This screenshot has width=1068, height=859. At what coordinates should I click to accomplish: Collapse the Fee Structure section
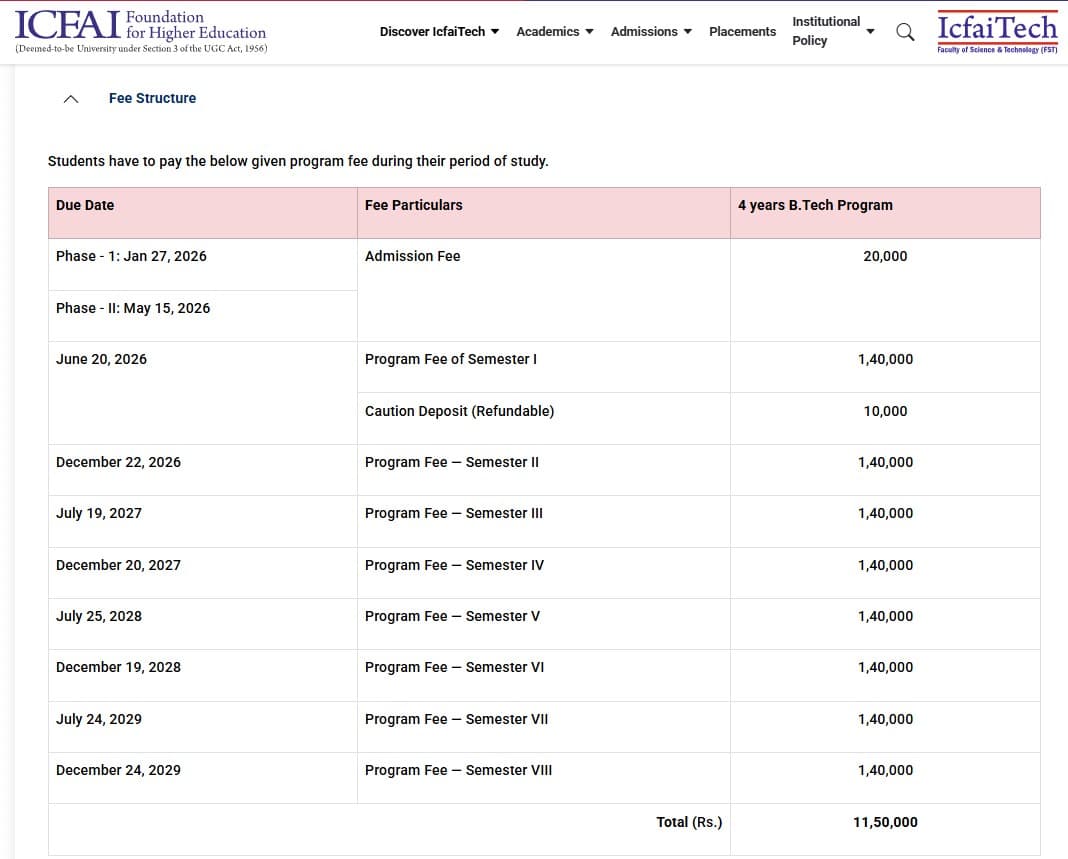(x=70, y=97)
